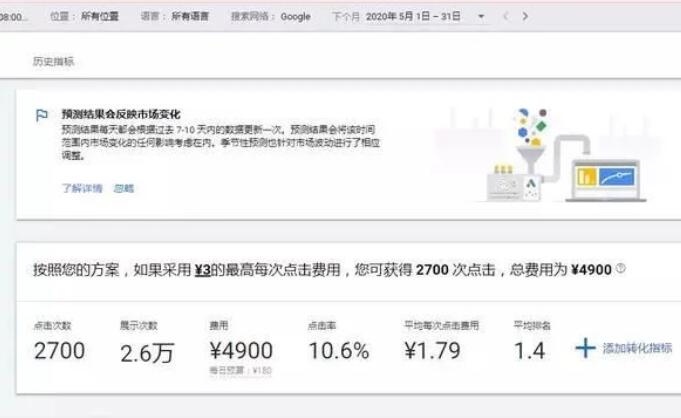Screen dimensions: 681x418
Task: Click the help icon after ¥4900
Action: pos(621,268)
